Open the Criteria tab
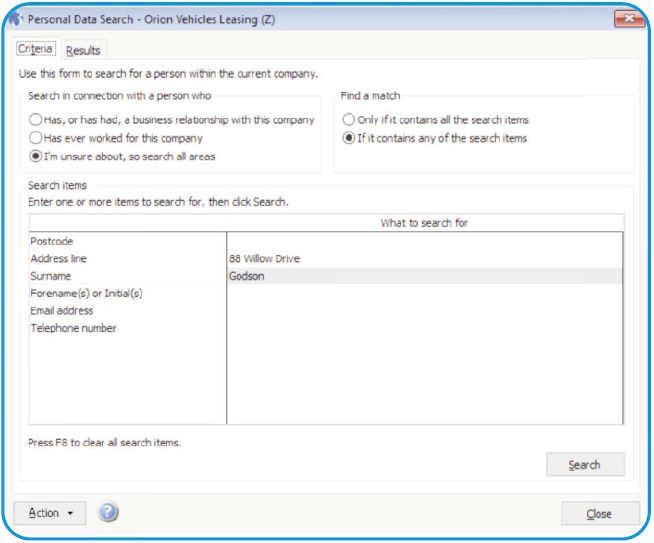 [36, 49]
